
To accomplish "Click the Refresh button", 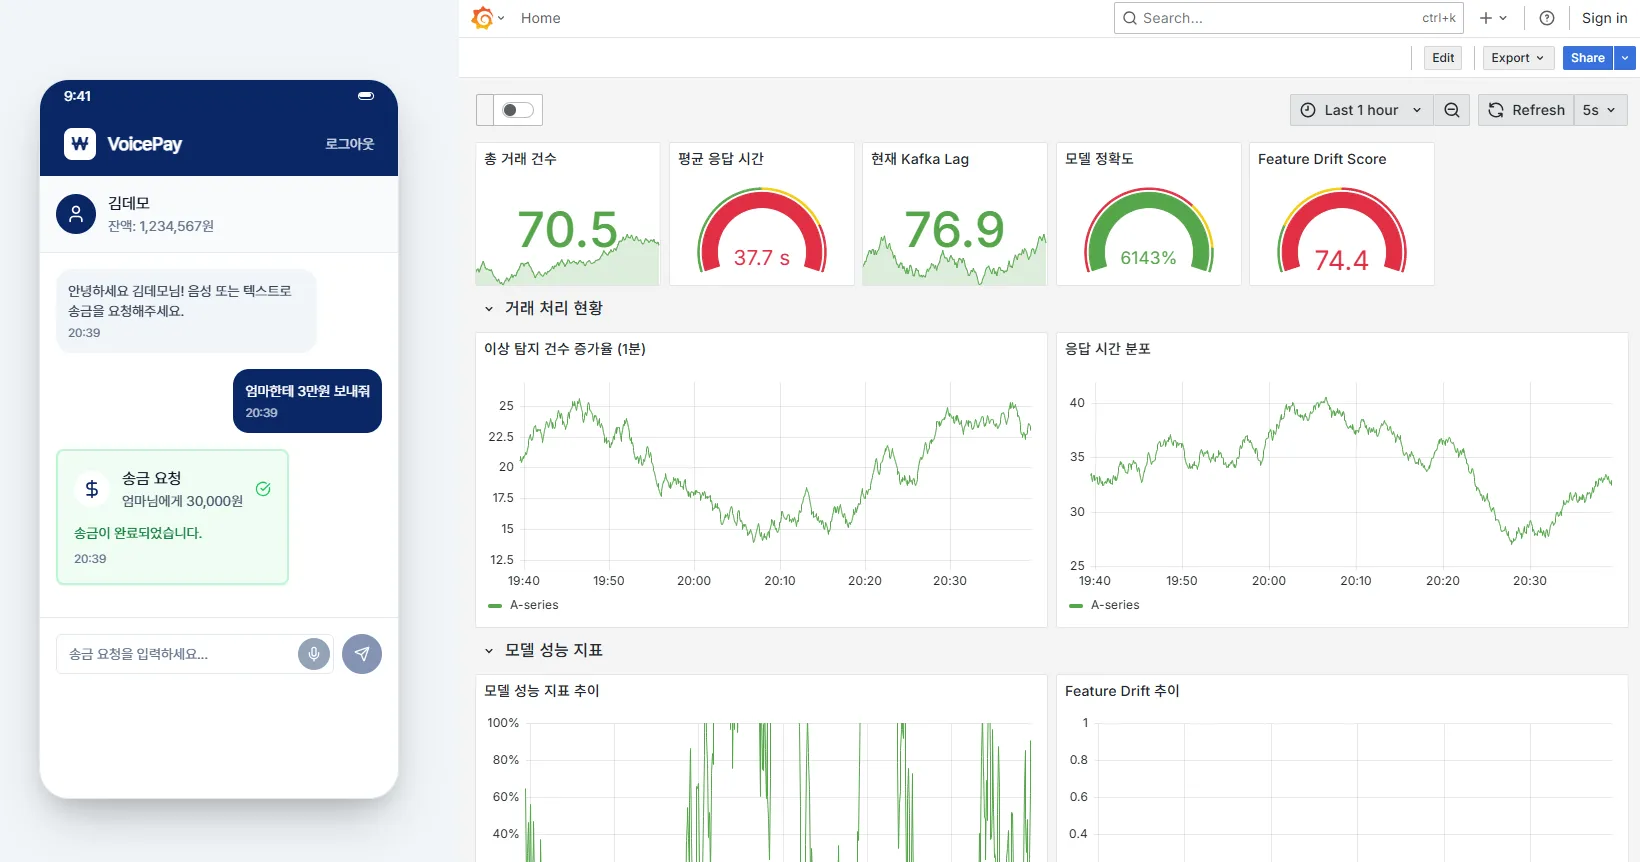I will click(1526, 110).
